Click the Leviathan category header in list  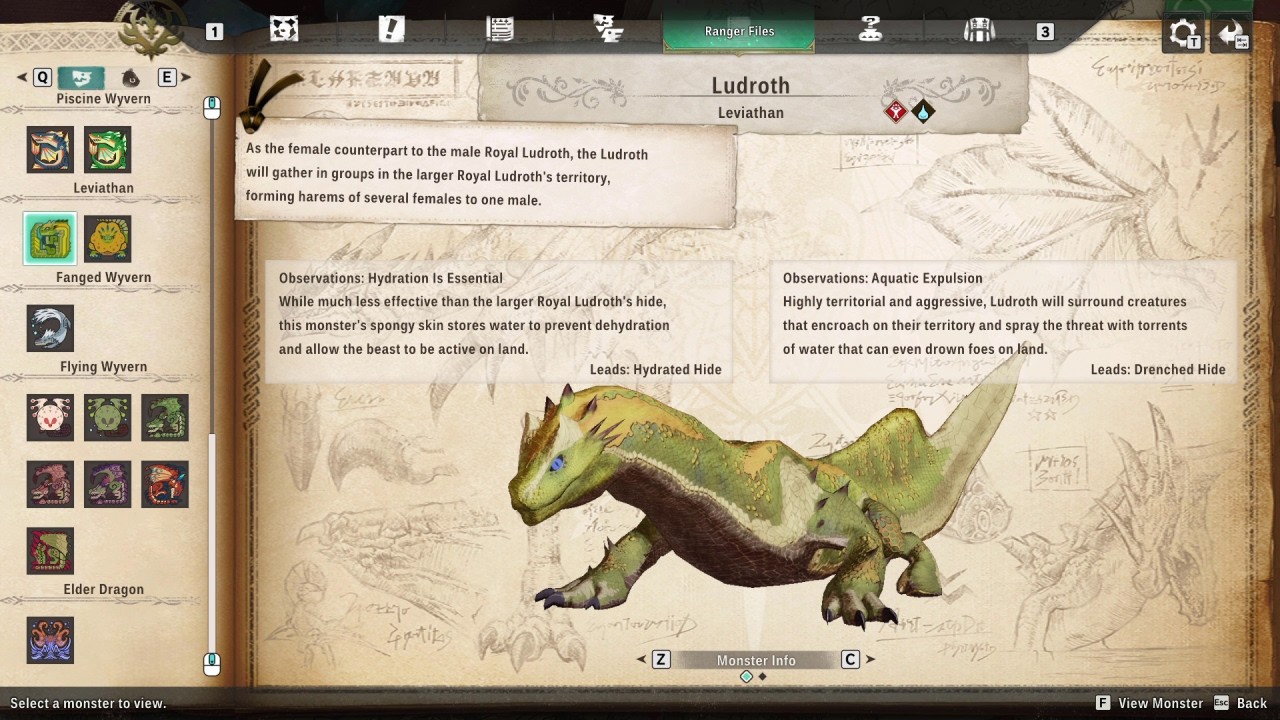[x=103, y=188]
